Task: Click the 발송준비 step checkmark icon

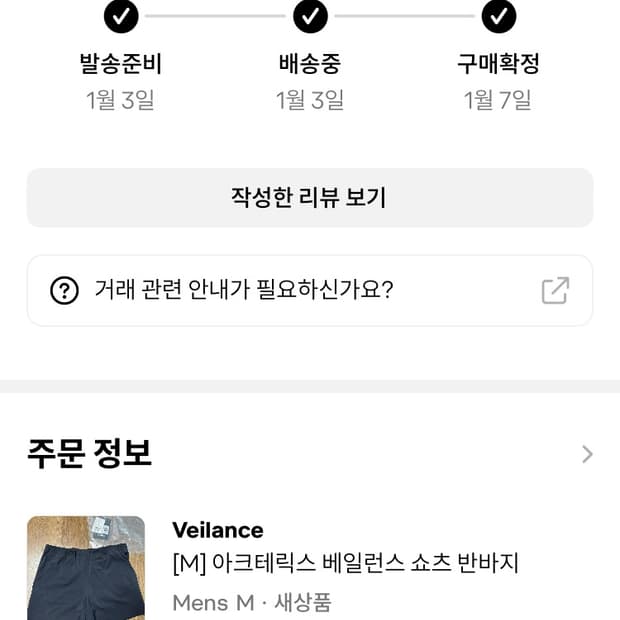Action: [x=121, y=16]
